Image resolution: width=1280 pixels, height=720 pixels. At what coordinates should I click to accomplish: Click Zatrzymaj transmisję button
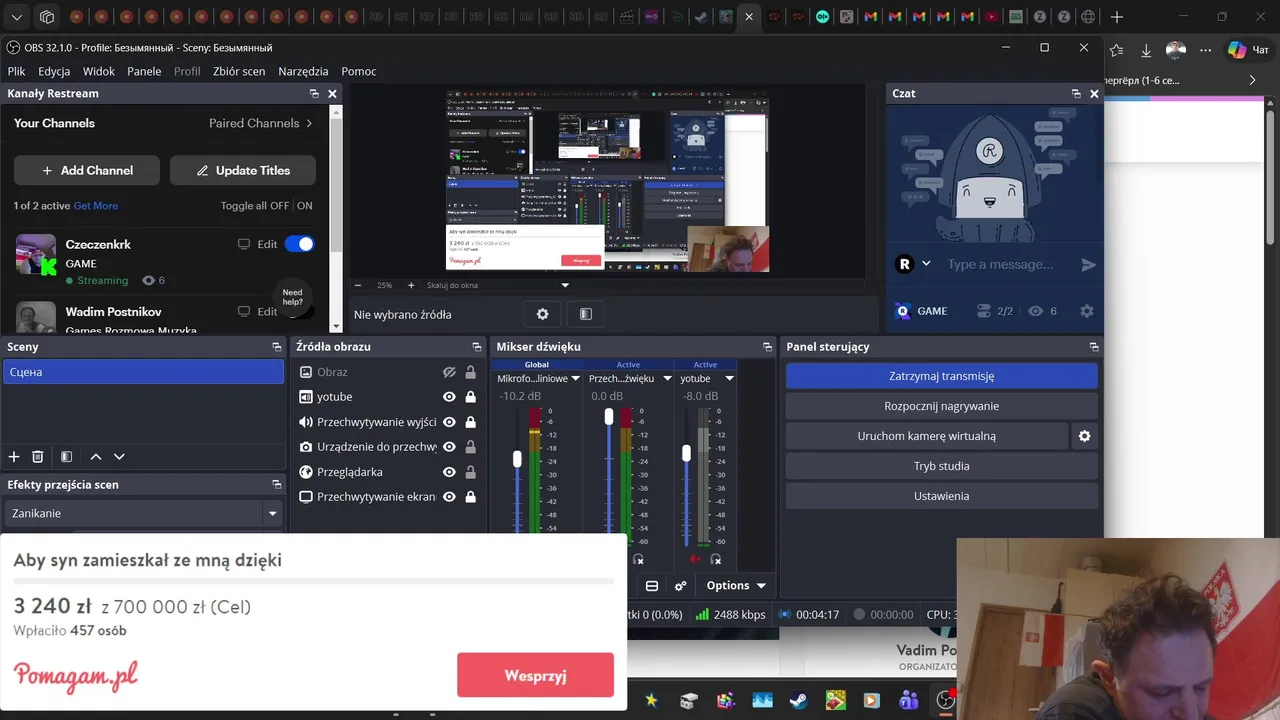point(941,376)
